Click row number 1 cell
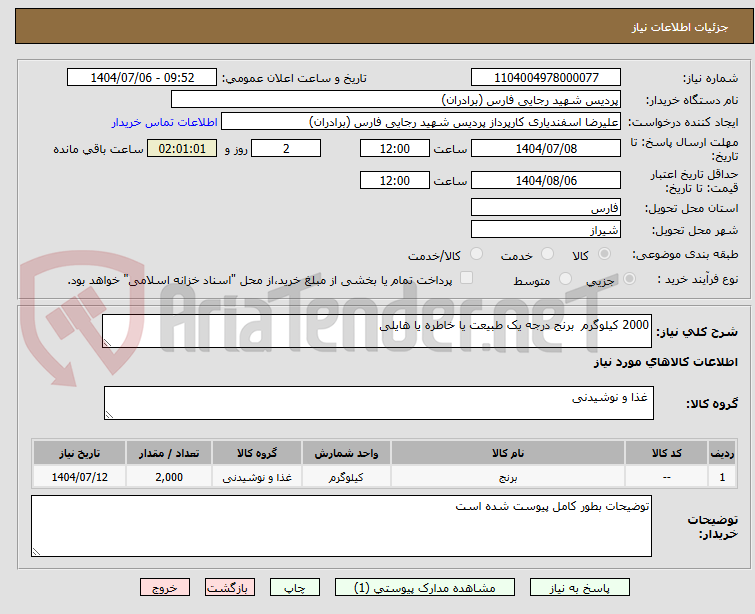 tap(722, 477)
